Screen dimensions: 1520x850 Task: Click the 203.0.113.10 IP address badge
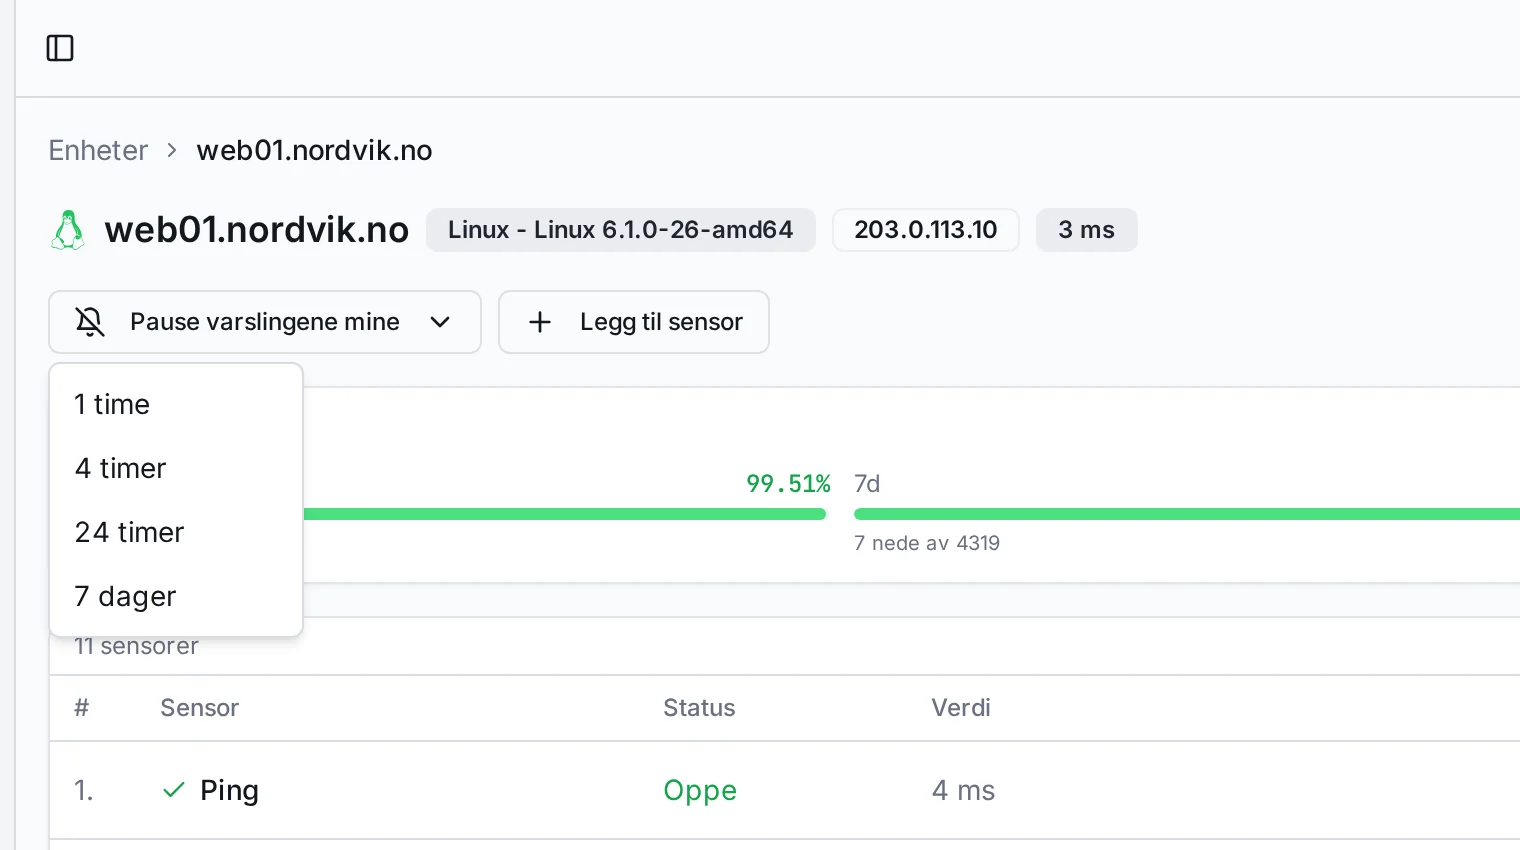coord(926,230)
